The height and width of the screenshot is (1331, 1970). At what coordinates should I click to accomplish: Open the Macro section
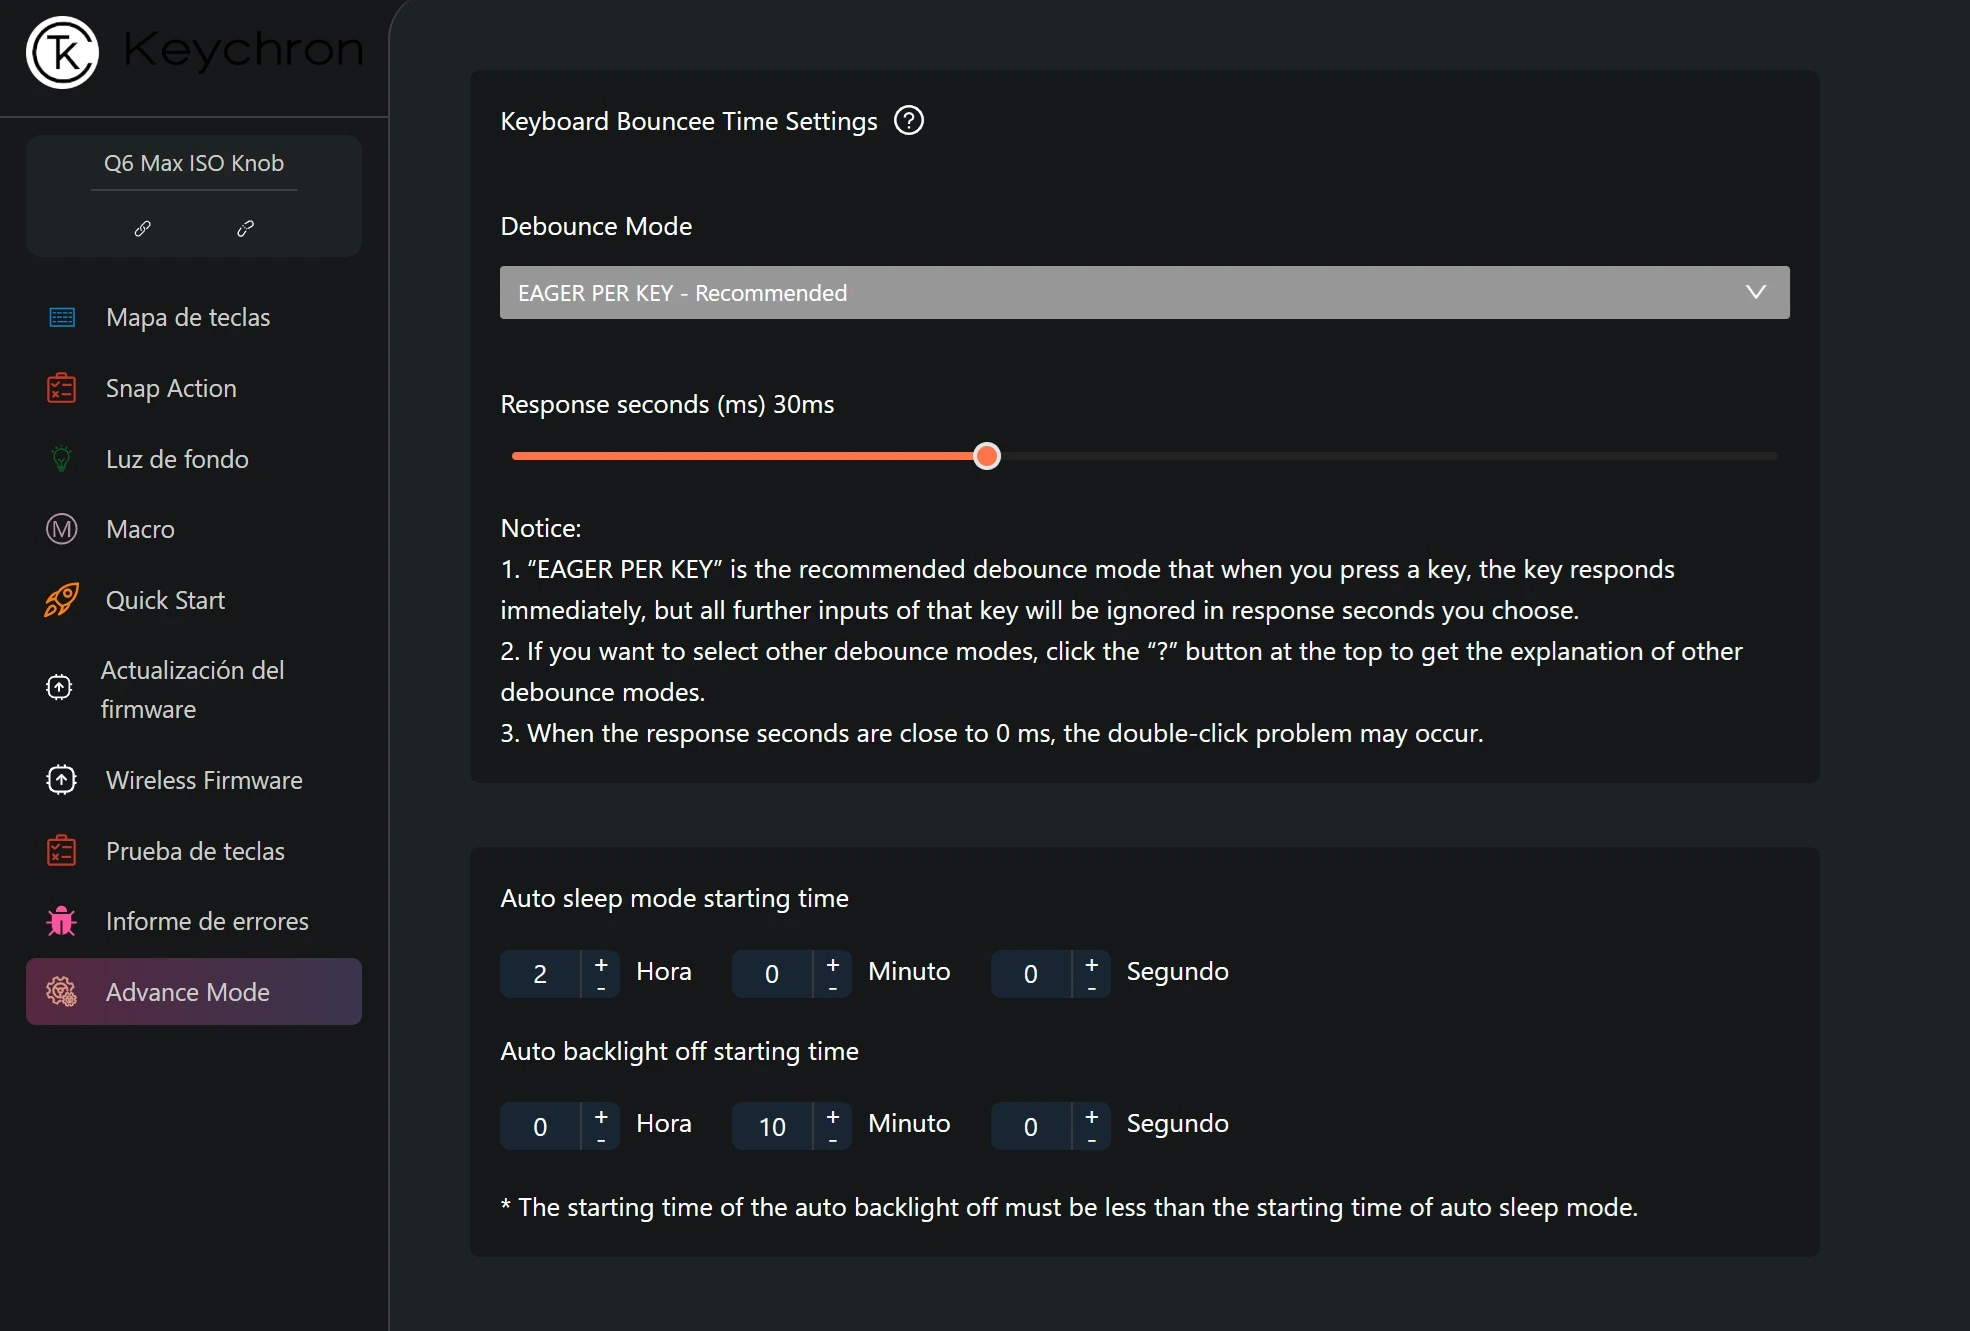140,529
